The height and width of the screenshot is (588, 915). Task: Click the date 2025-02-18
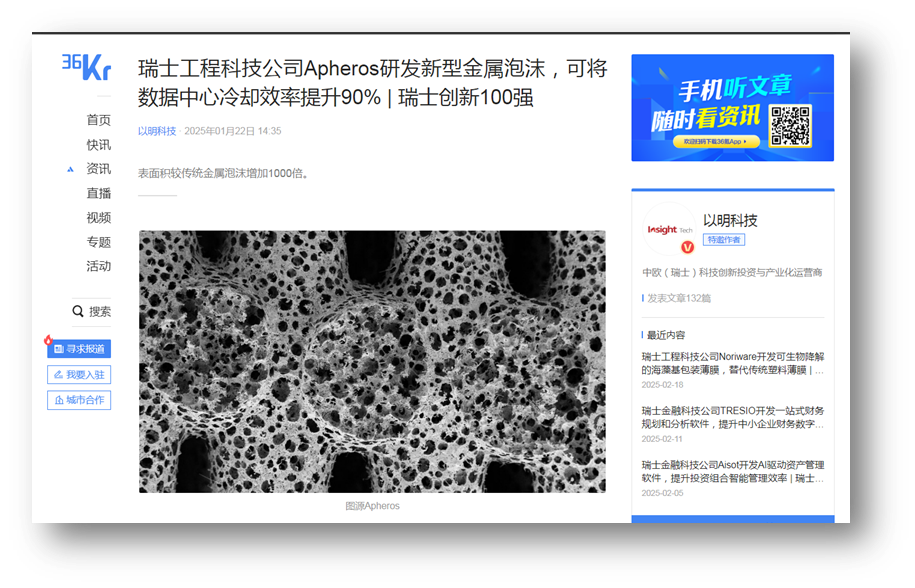pos(662,385)
